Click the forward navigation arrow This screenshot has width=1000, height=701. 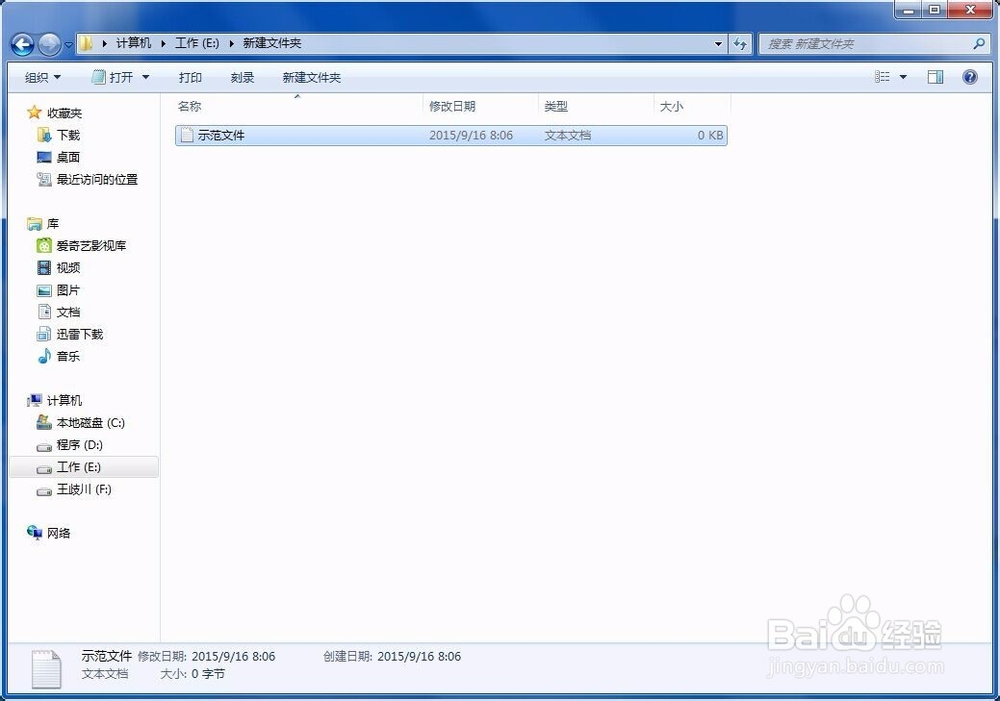pyautogui.click(x=50, y=44)
